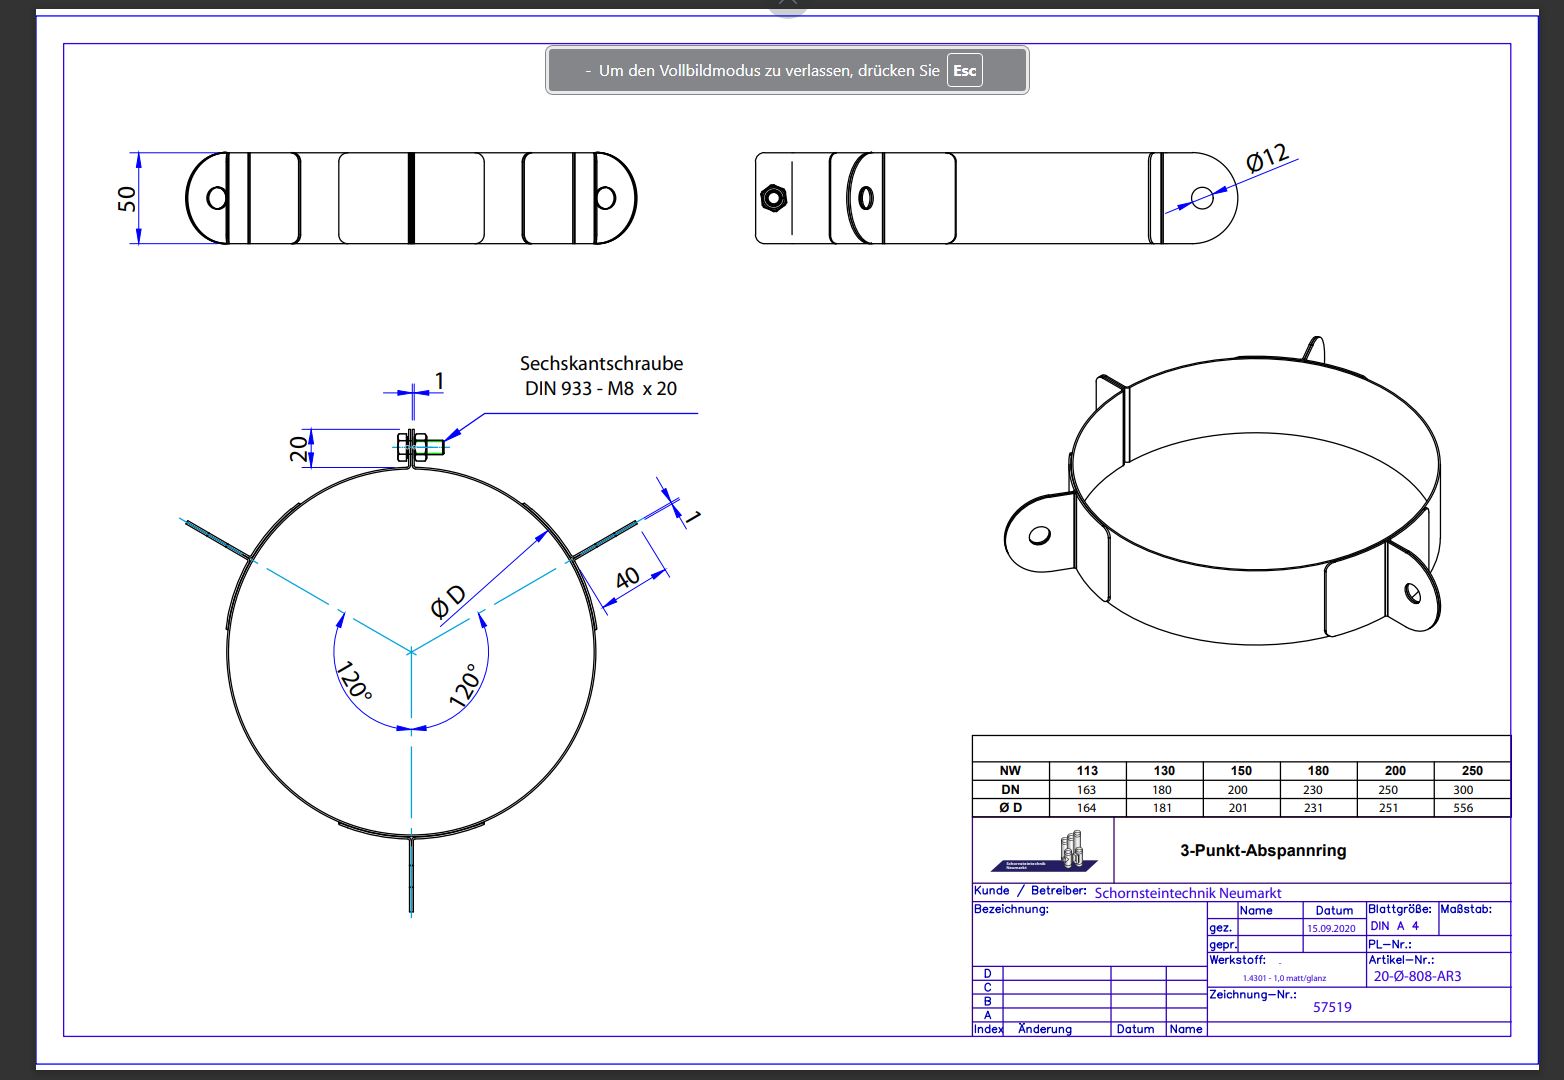Click the 'Sechskantschraube DIN 933 - M8 x 20' label
This screenshot has height=1080, width=1564.
601,376
